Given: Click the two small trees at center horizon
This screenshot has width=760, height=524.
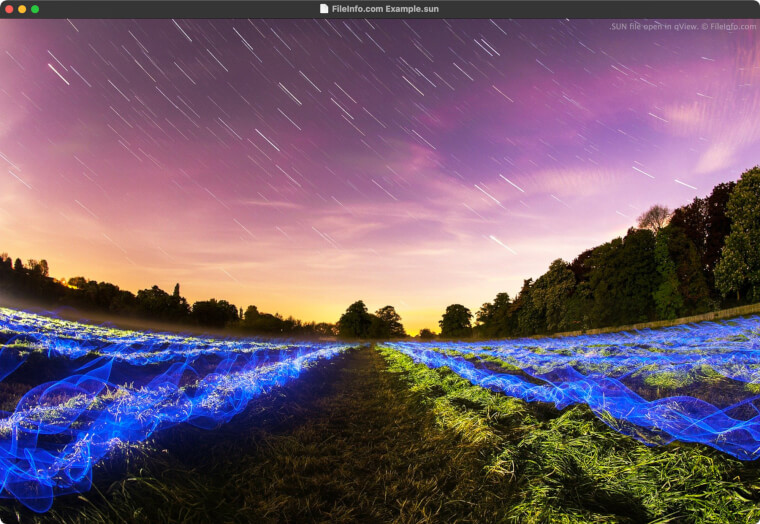Looking at the screenshot, I should (370, 320).
